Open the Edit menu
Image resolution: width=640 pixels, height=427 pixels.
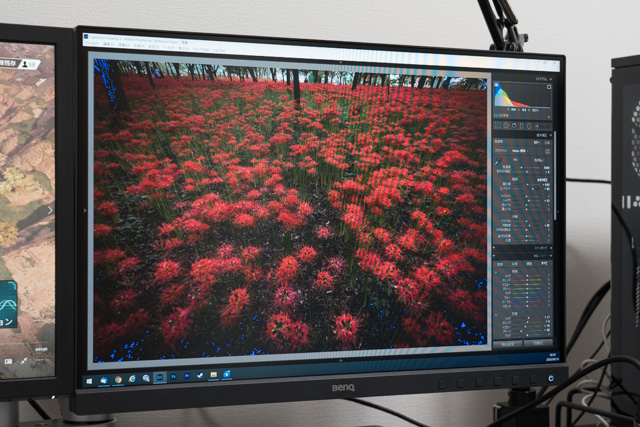coord(109,44)
